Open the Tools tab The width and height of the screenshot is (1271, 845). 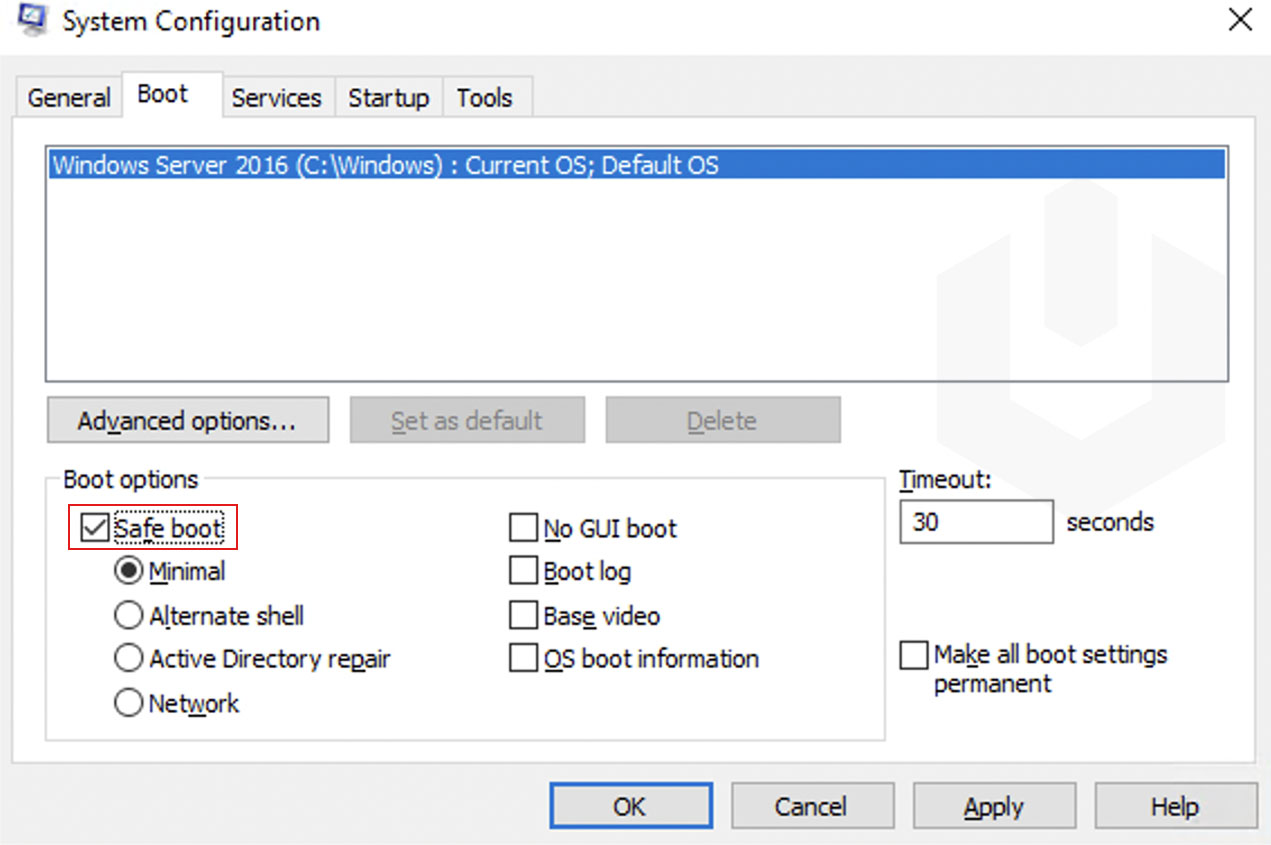485,97
